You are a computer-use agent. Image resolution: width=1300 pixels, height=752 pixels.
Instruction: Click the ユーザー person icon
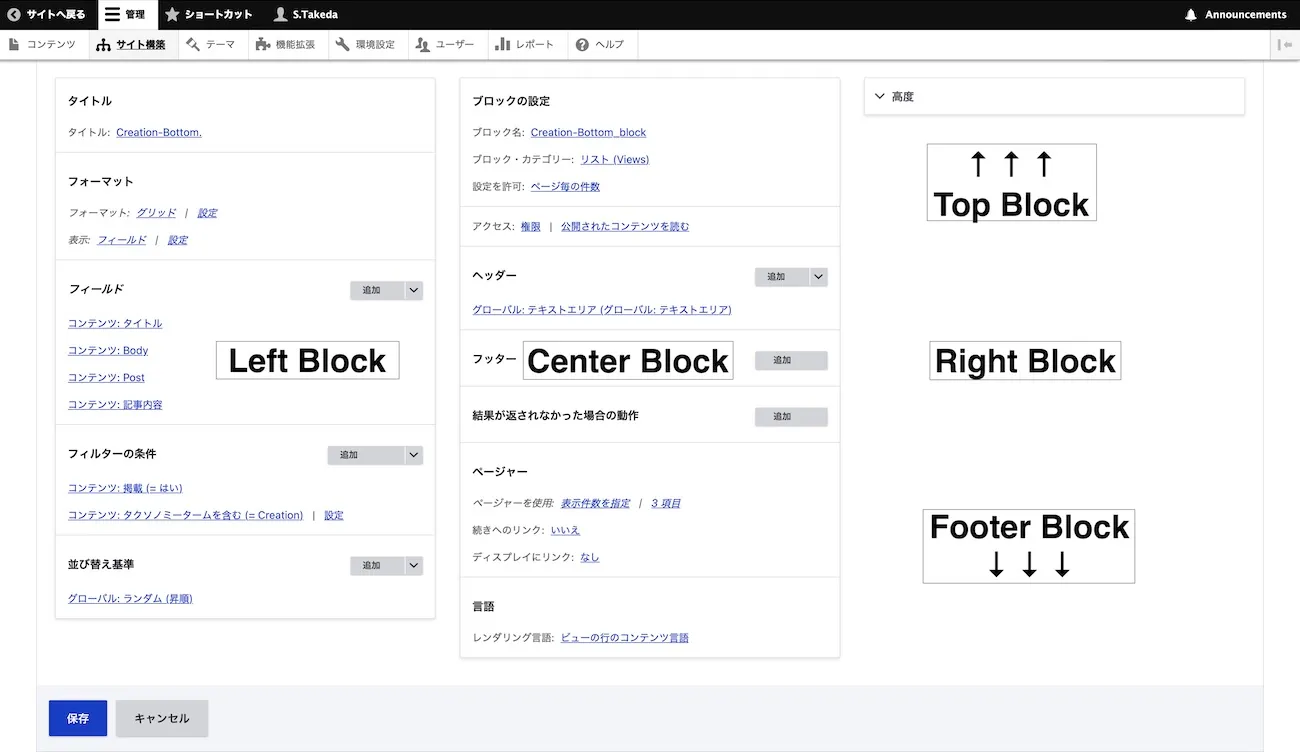click(423, 45)
